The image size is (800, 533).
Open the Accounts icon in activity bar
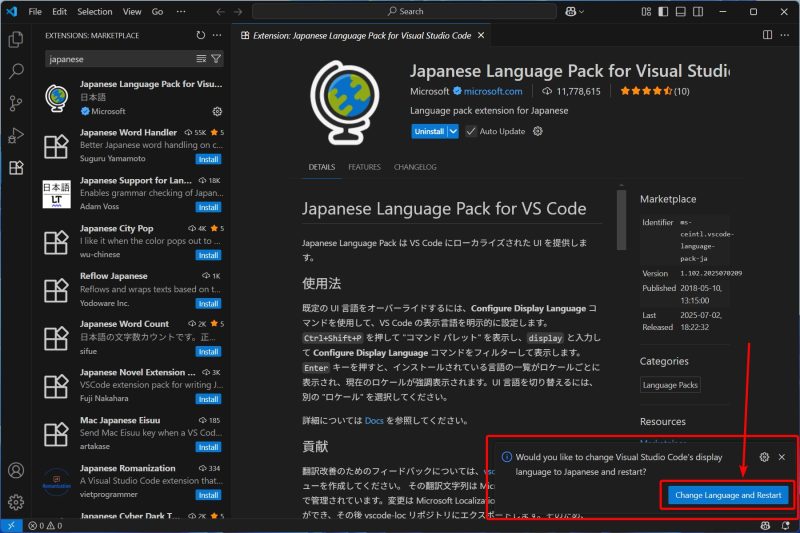(x=16, y=470)
